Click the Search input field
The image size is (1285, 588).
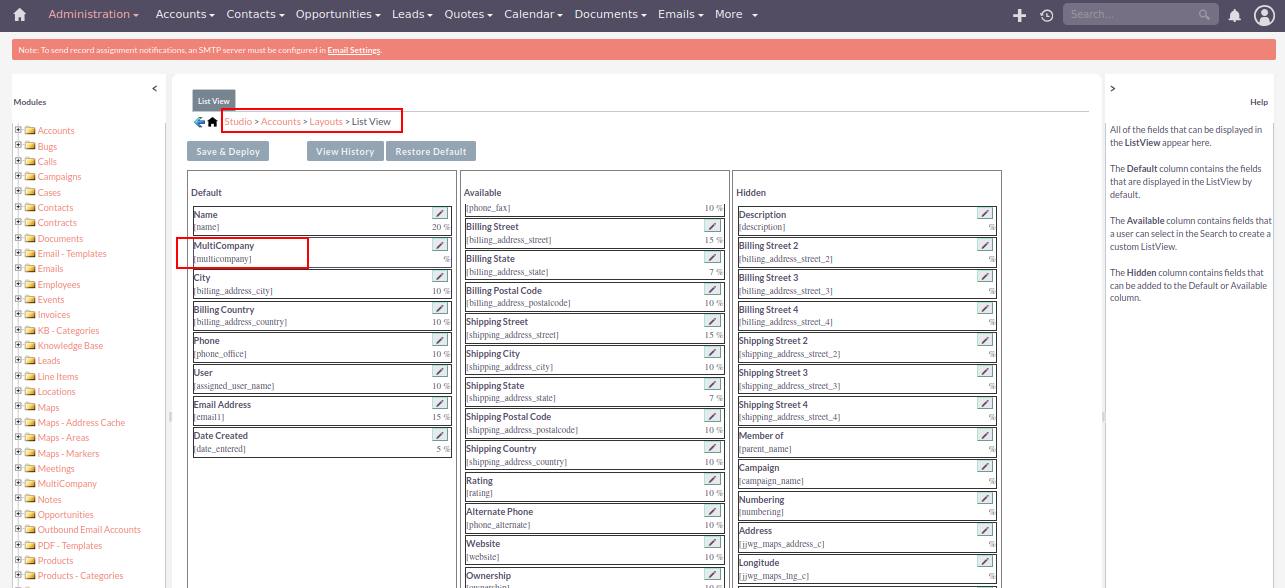click(x=1130, y=15)
